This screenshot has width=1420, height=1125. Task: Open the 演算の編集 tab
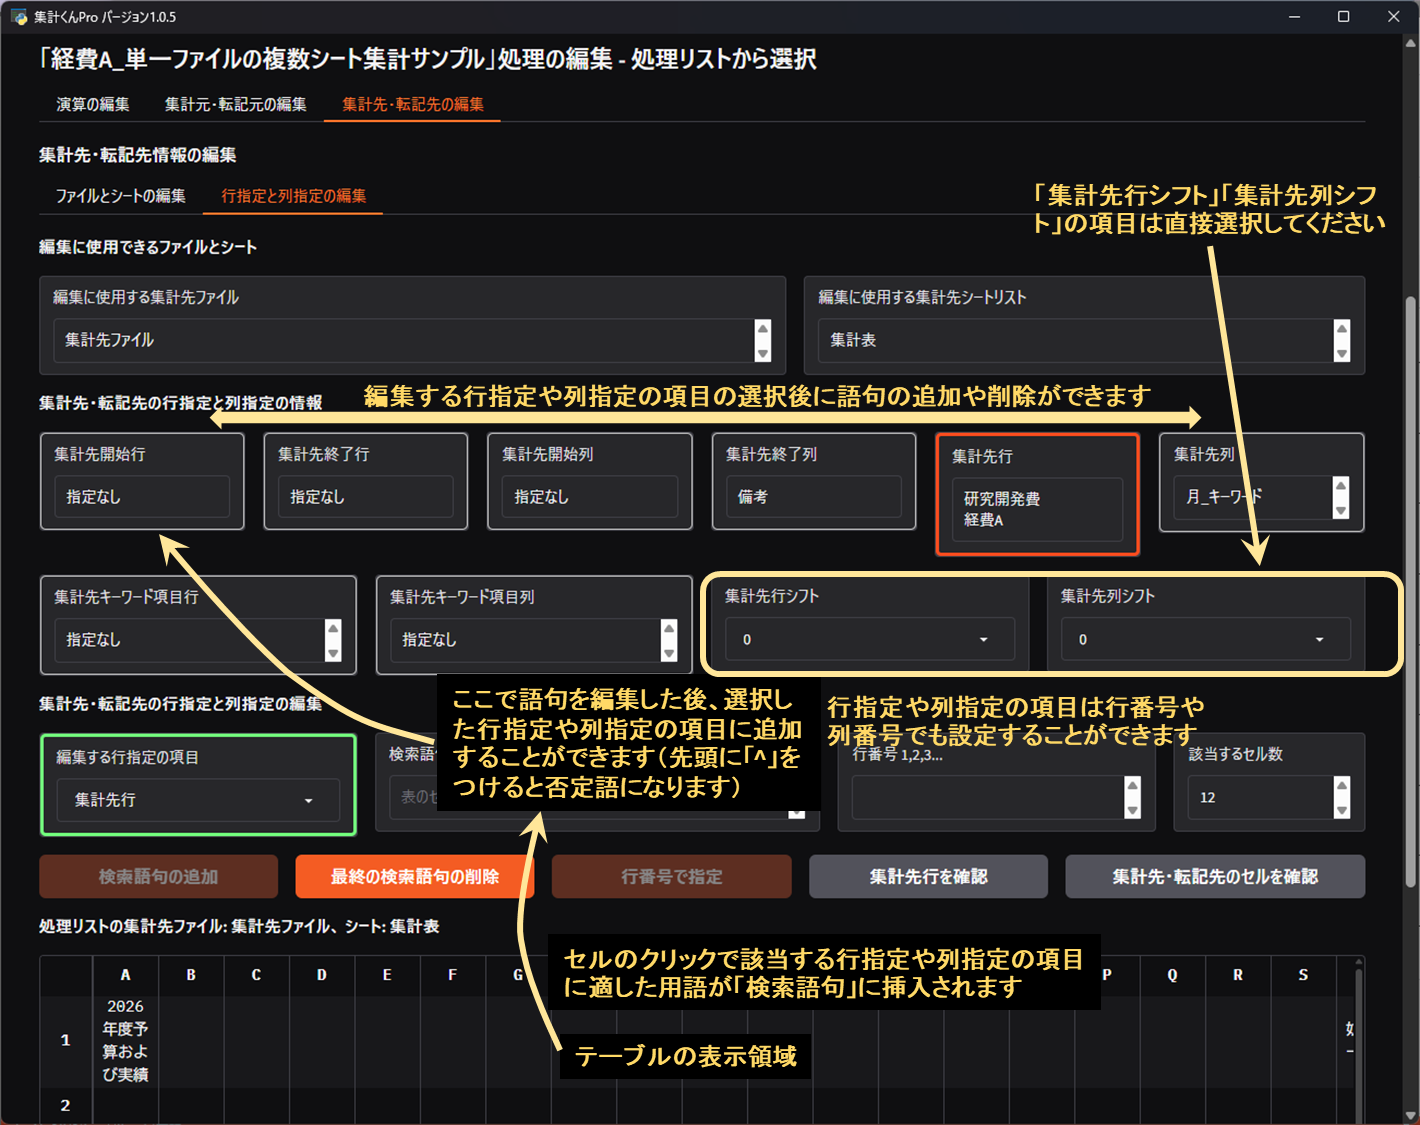(93, 104)
